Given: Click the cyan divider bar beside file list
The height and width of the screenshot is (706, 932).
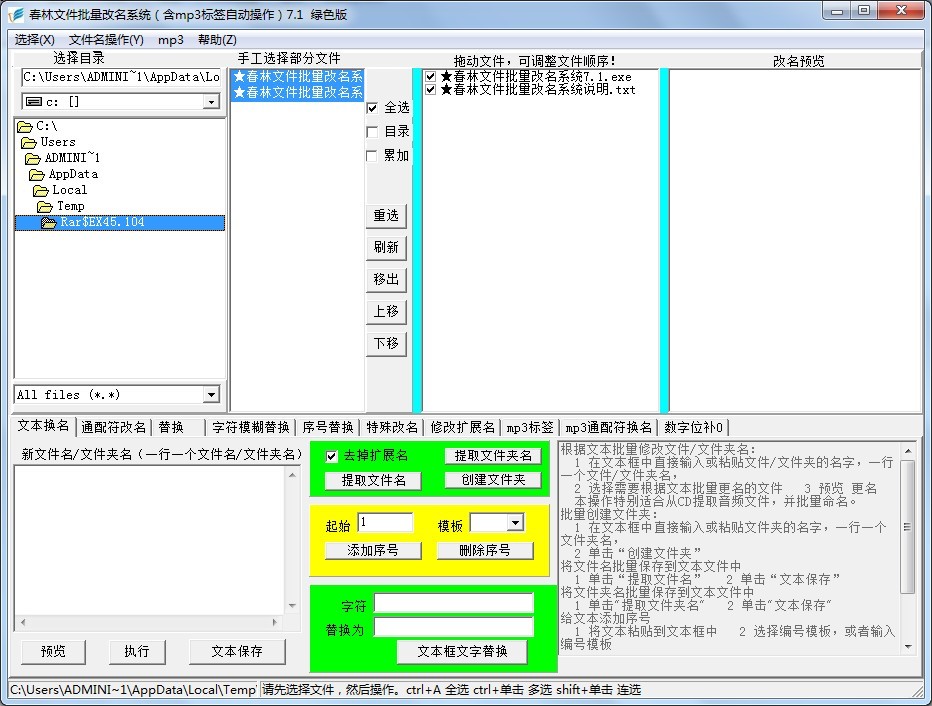Looking at the screenshot, I should pos(417,240).
